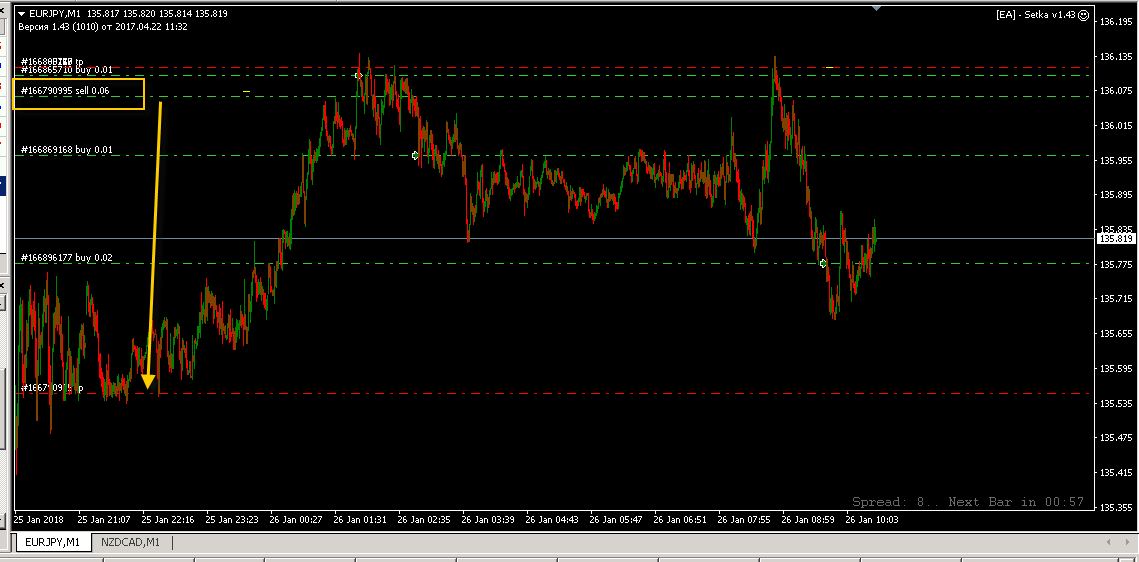Screen dimensions: 1139x562
Task: Click the chart shift triangle at top edge
Action: click(x=877, y=7)
